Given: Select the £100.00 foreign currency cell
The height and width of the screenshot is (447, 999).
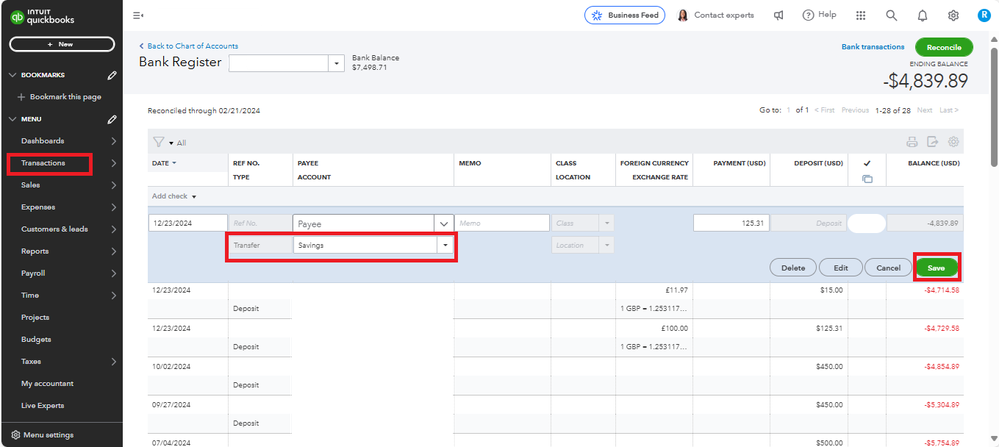Looking at the screenshot, I should pos(675,329).
